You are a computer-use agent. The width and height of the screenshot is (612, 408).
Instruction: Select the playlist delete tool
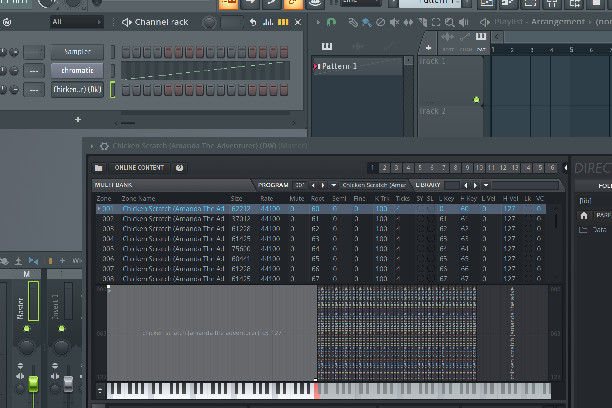click(x=380, y=22)
